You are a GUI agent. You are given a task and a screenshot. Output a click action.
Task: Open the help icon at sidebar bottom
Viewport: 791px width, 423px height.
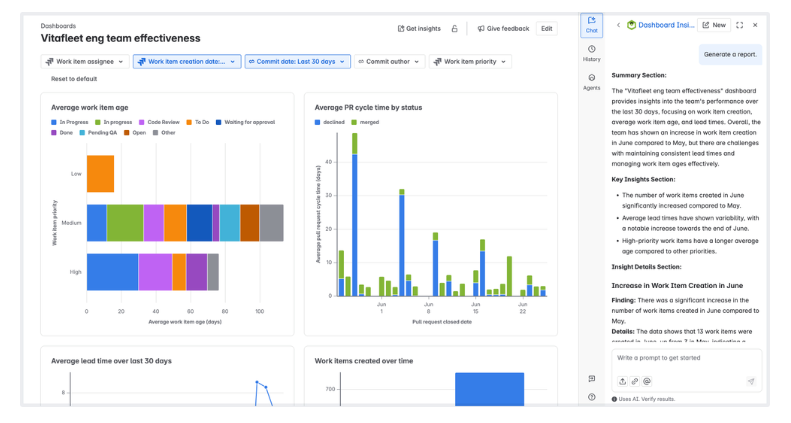(591, 397)
